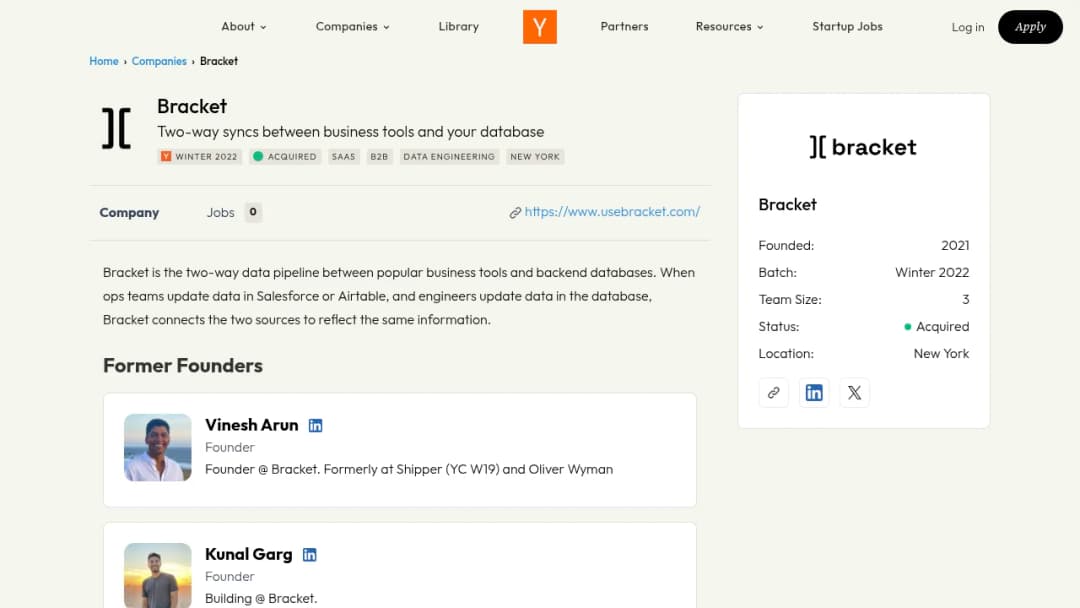Click the bracket wordmark logo in sidebar

tap(863, 147)
